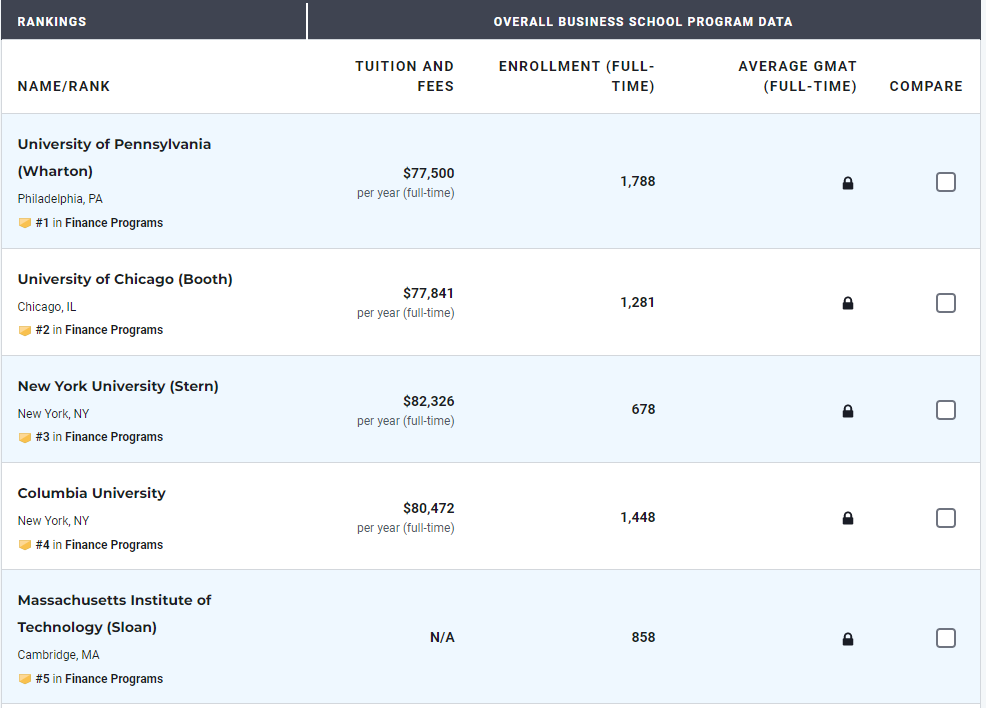Click the Cambridge, MA location text

(x=58, y=655)
